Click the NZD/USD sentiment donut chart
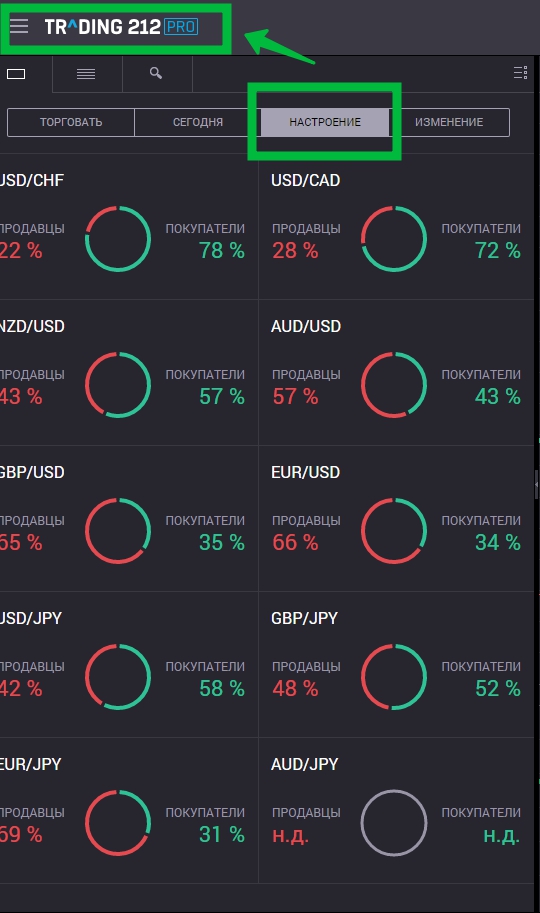This screenshot has height=913, width=540. click(x=118, y=385)
